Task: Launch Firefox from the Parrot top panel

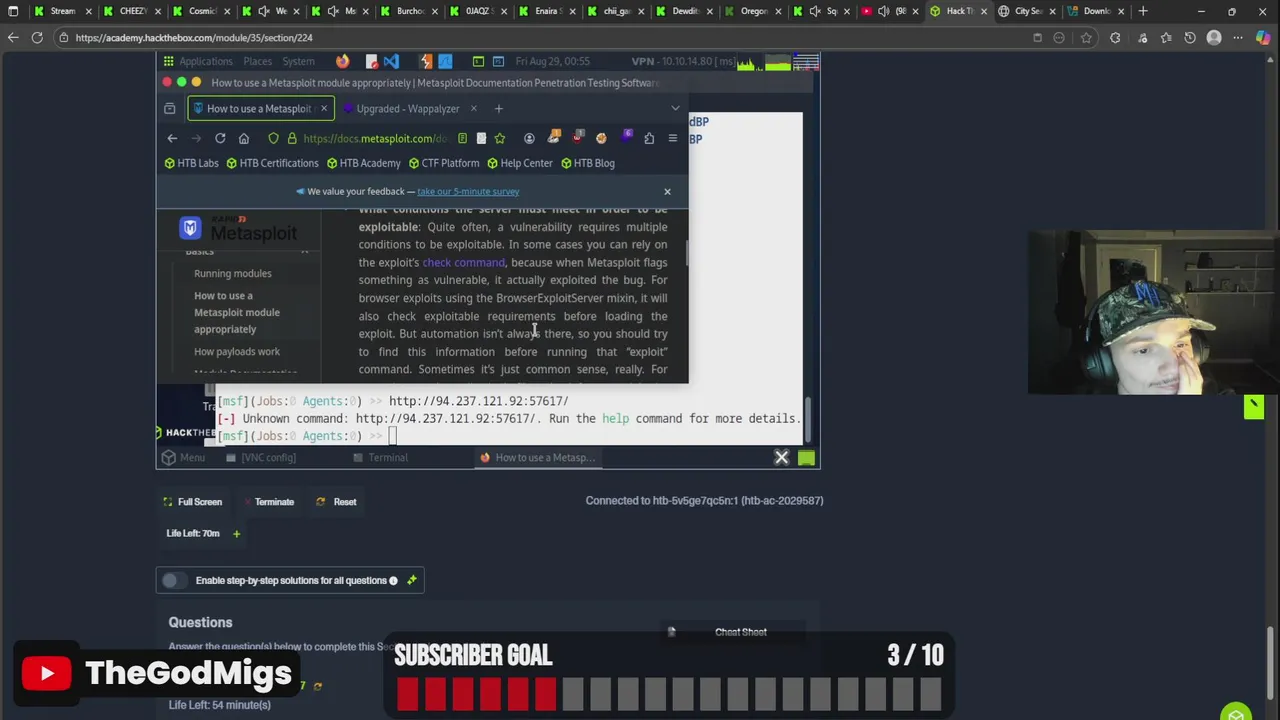Action: pyautogui.click(x=343, y=61)
